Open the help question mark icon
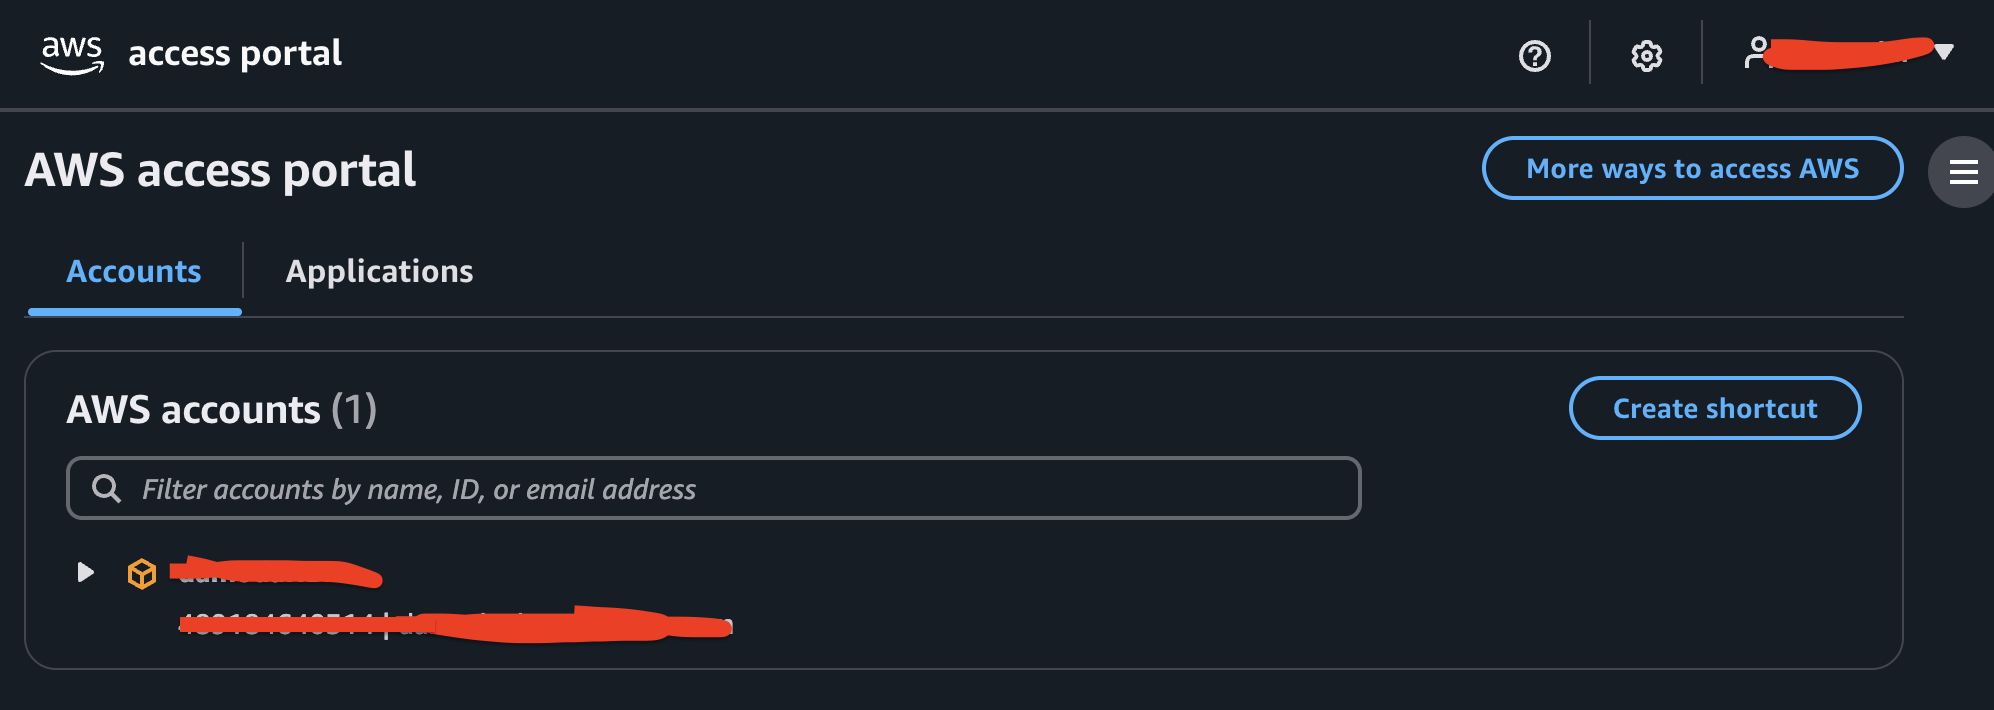Viewport: 1994px width, 710px height. 1534,56
